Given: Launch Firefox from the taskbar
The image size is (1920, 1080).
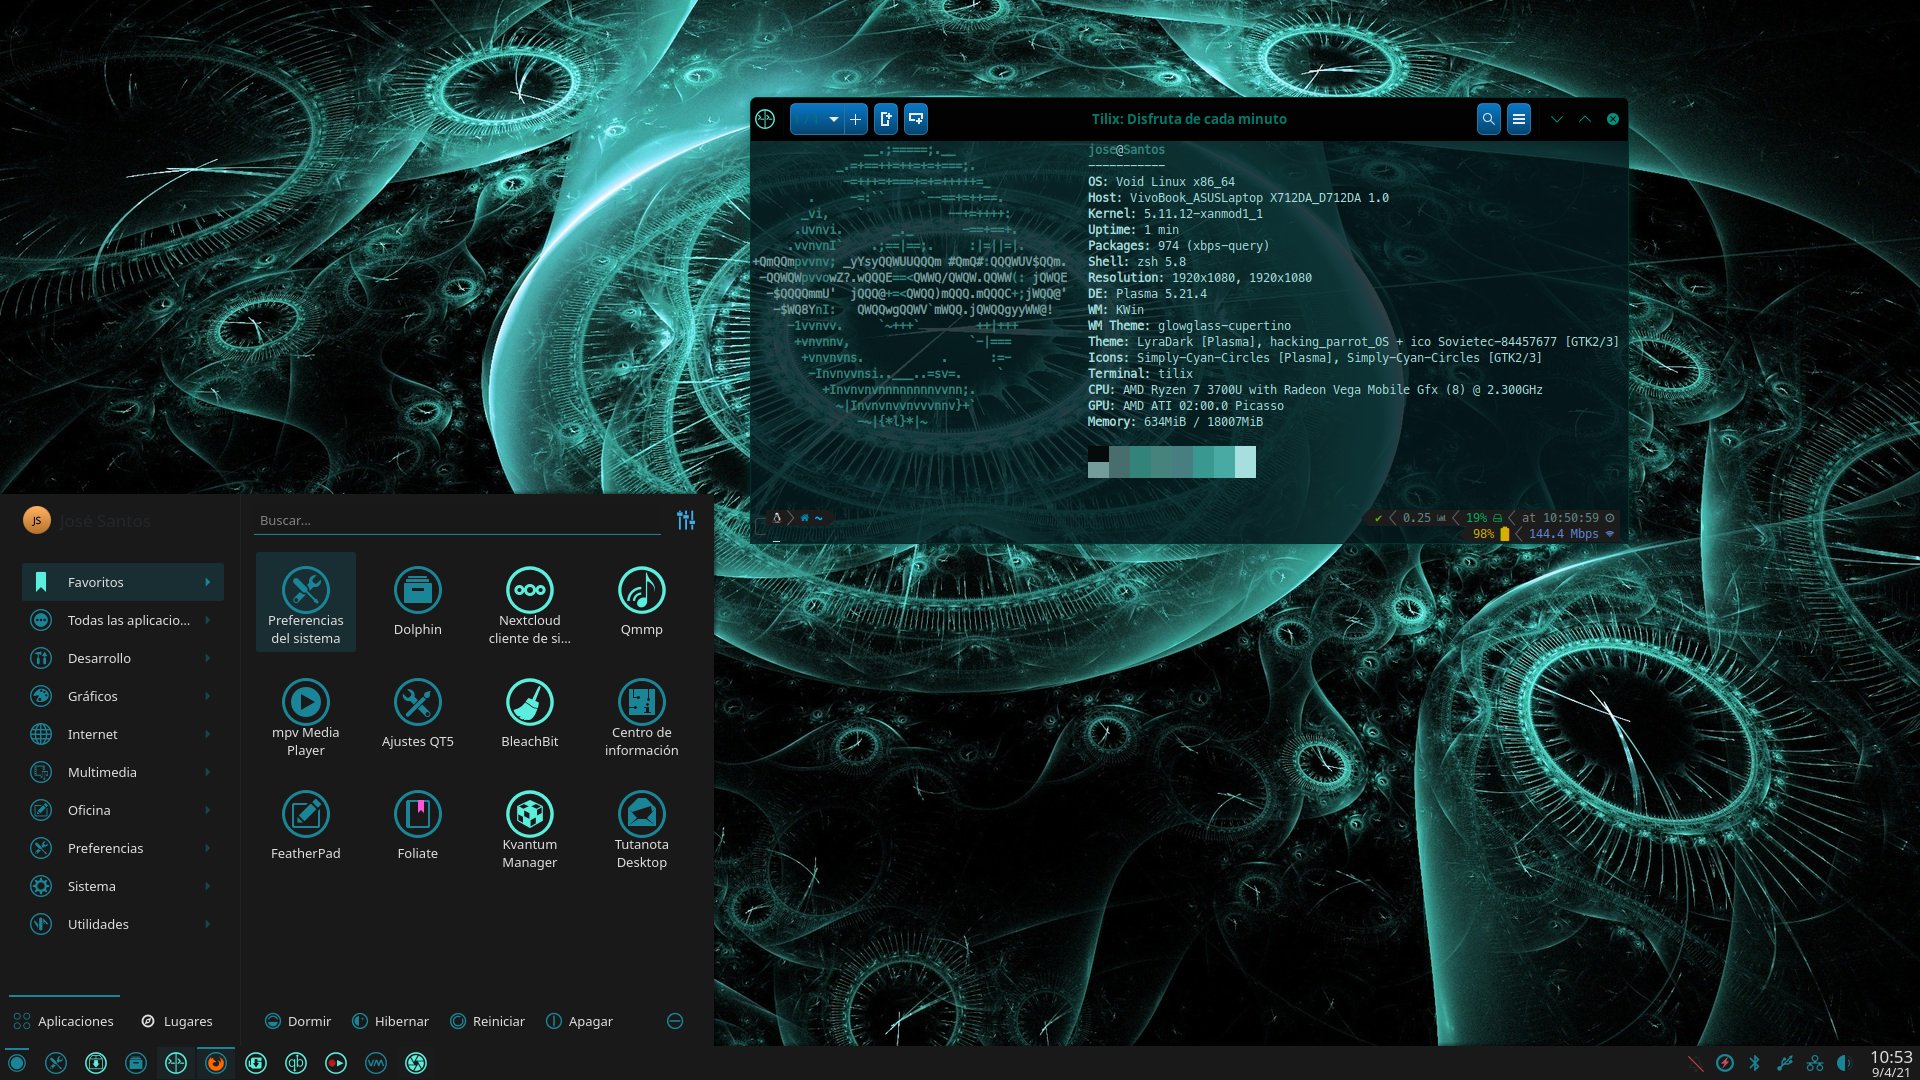Looking at the screenshot, I should [x=216, y=1063].
